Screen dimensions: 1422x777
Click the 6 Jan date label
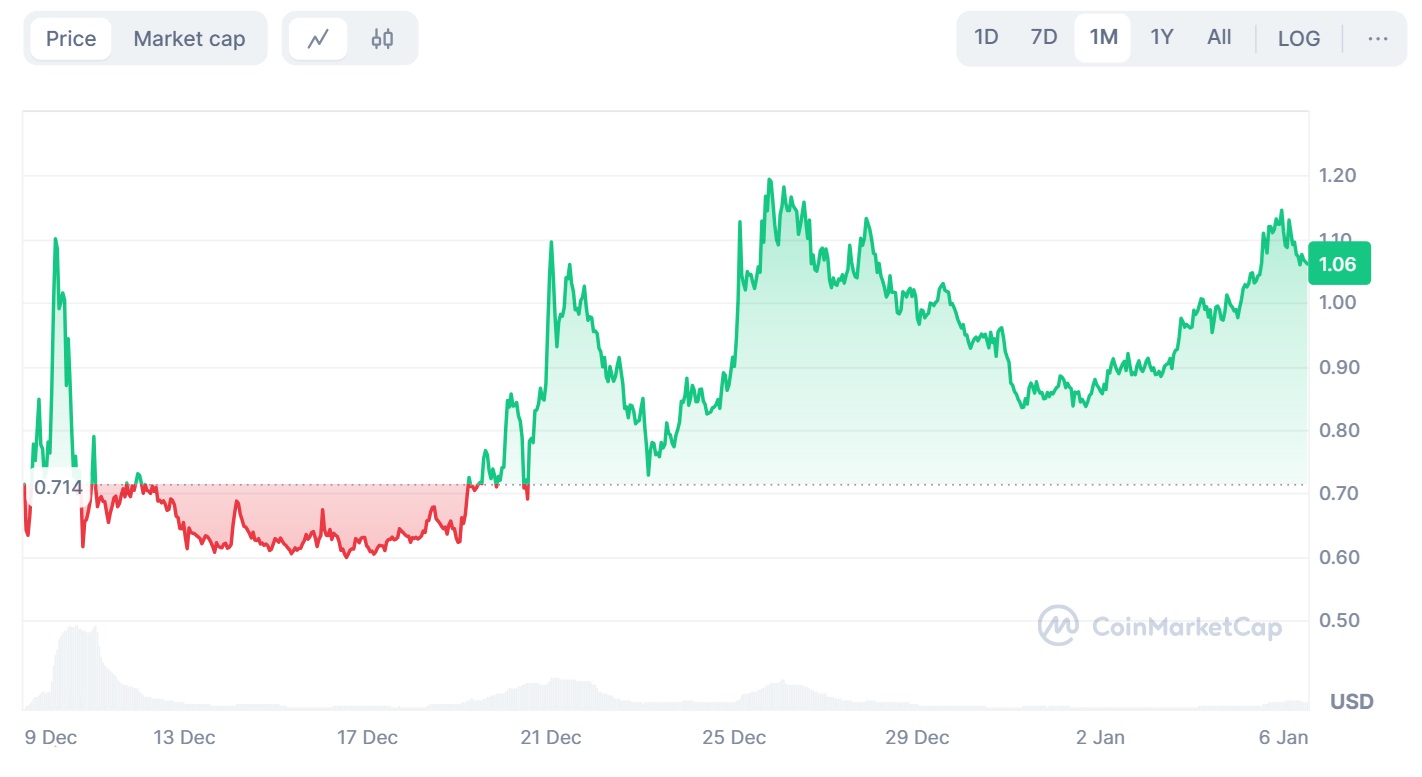1282,738
